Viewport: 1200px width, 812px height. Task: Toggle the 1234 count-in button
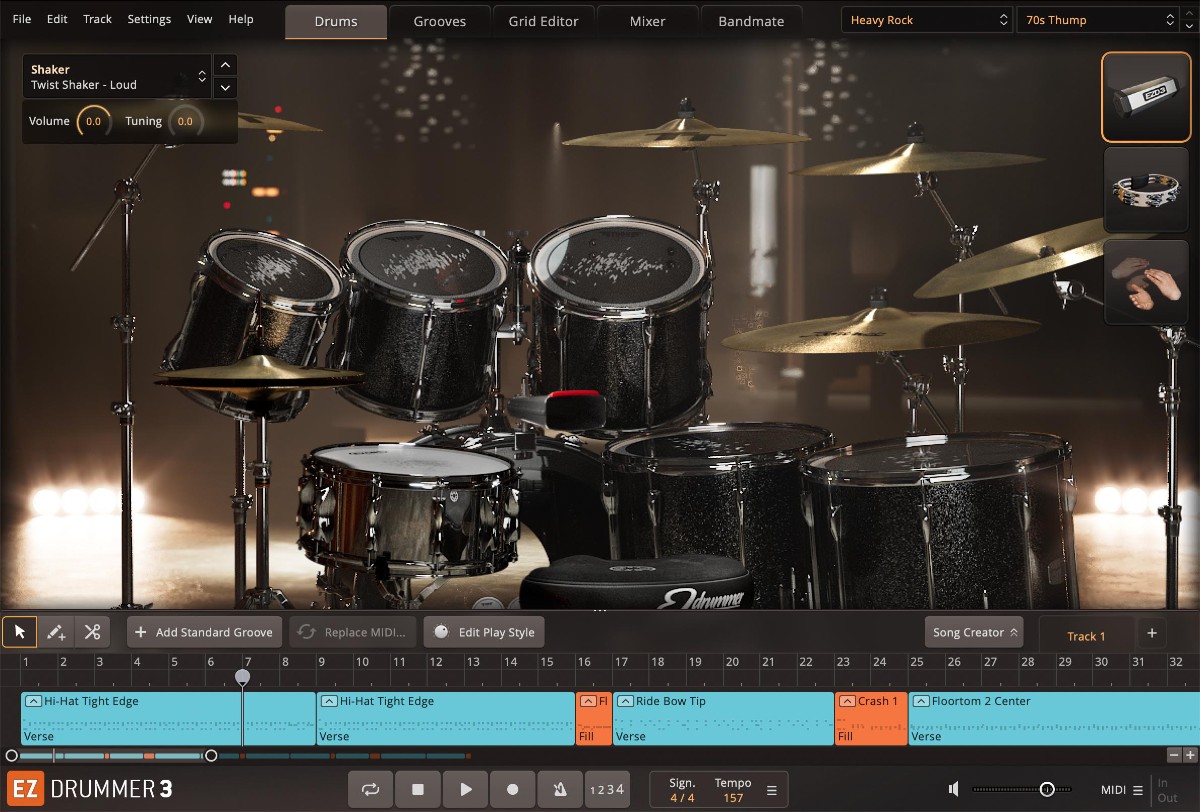607,789
